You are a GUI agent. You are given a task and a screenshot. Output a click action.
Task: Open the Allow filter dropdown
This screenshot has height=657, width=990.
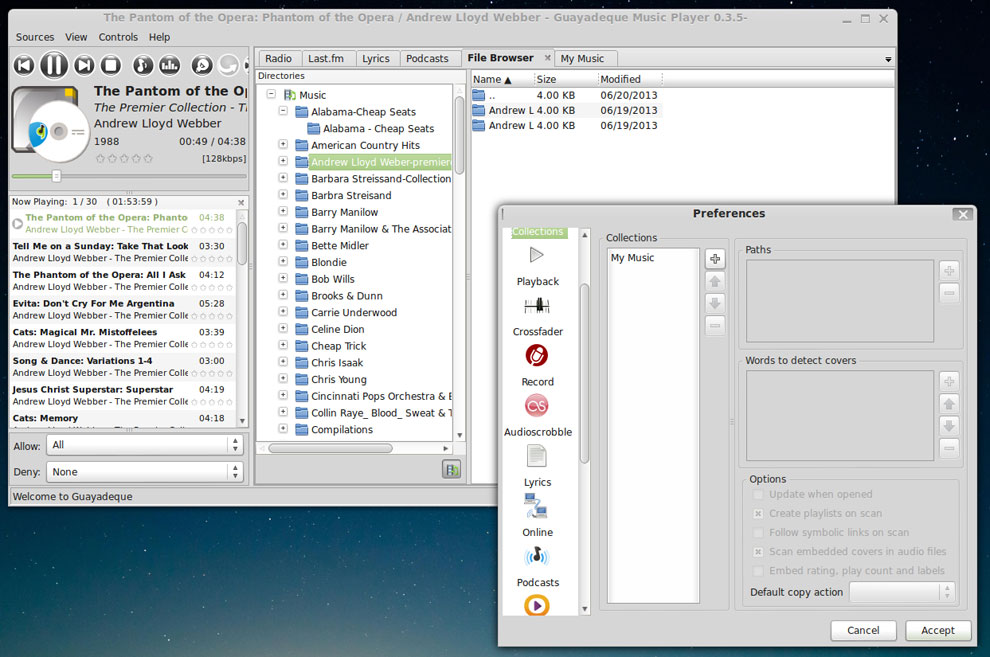145,445
